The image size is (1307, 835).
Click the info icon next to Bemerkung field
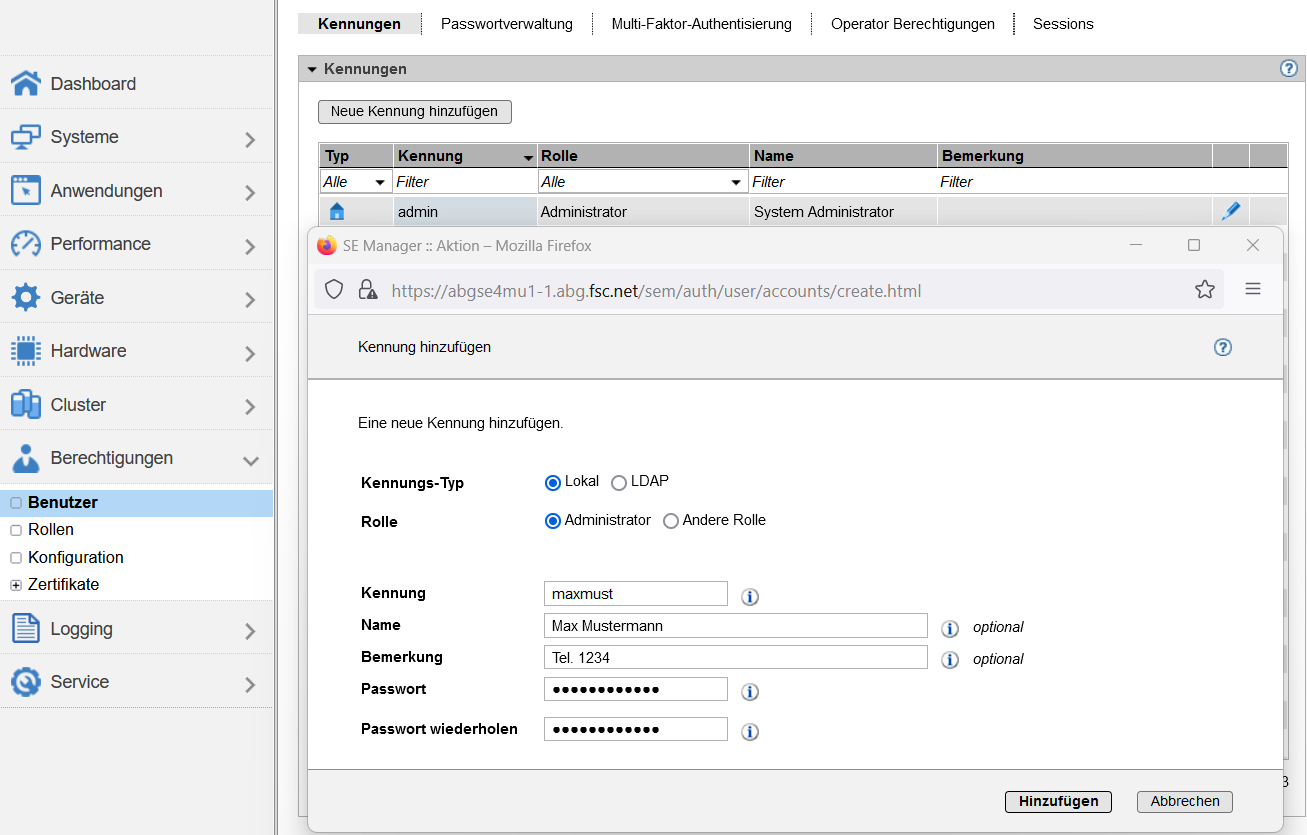pos(950,660)
